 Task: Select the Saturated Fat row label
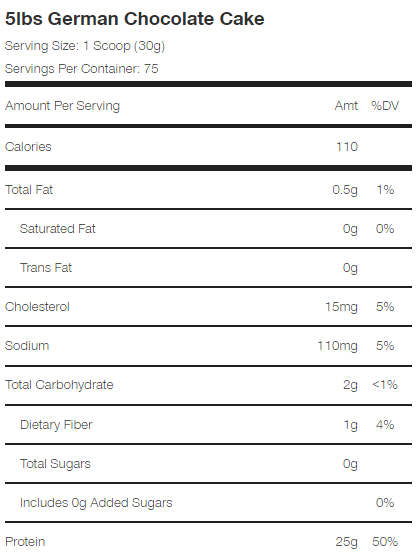[x=58, y=229]
